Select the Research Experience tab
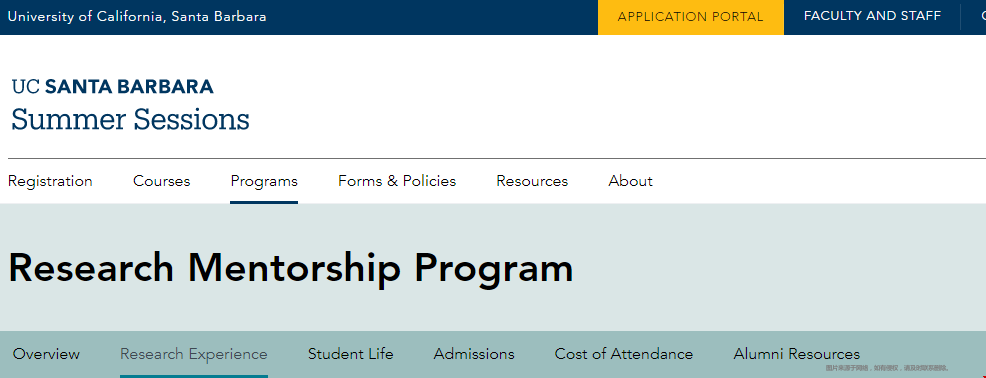Screen dimensions: 986x378 pos(194,354)
